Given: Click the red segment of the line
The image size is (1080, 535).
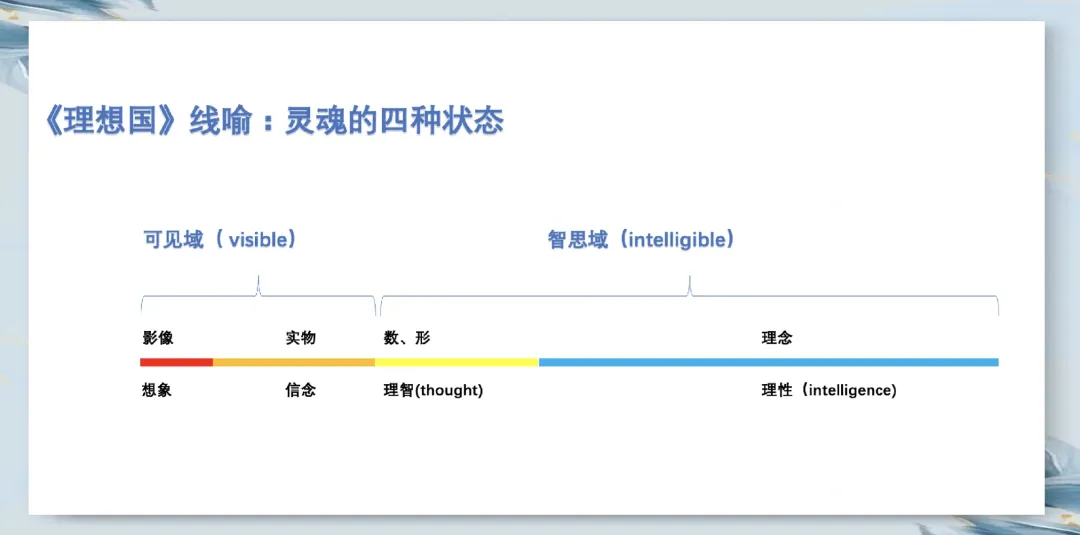Looking at the screenshot, I should (176, 362).
